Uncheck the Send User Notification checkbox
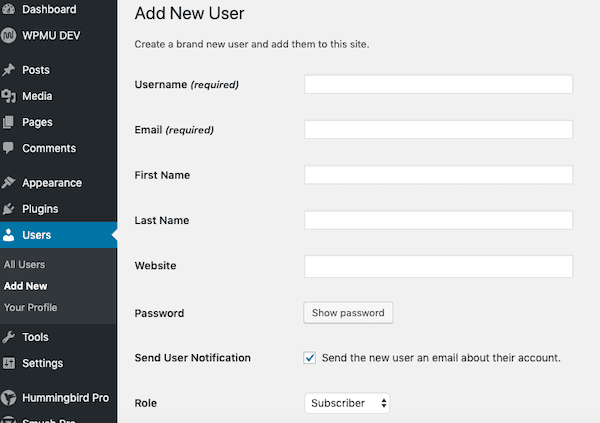 310,357
